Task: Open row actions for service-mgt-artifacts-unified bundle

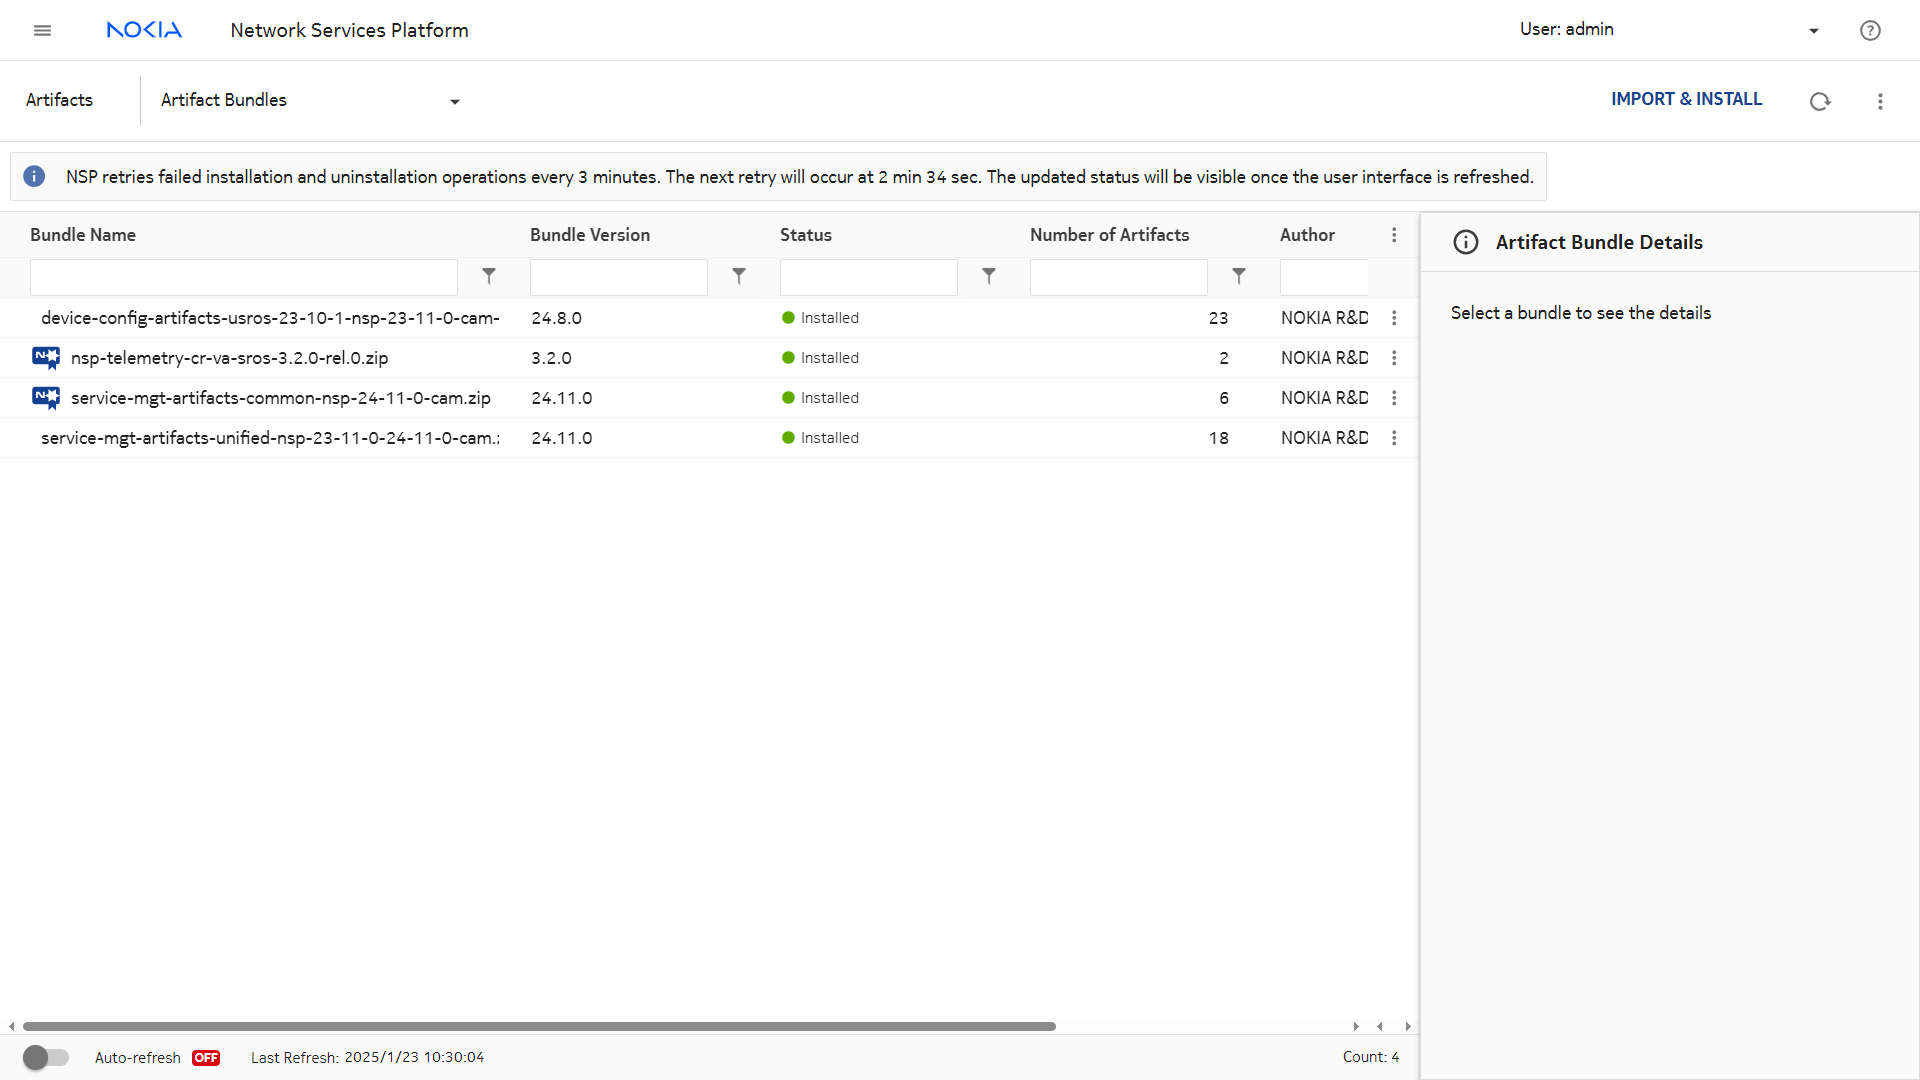Action: click(x=1394, y=438)
